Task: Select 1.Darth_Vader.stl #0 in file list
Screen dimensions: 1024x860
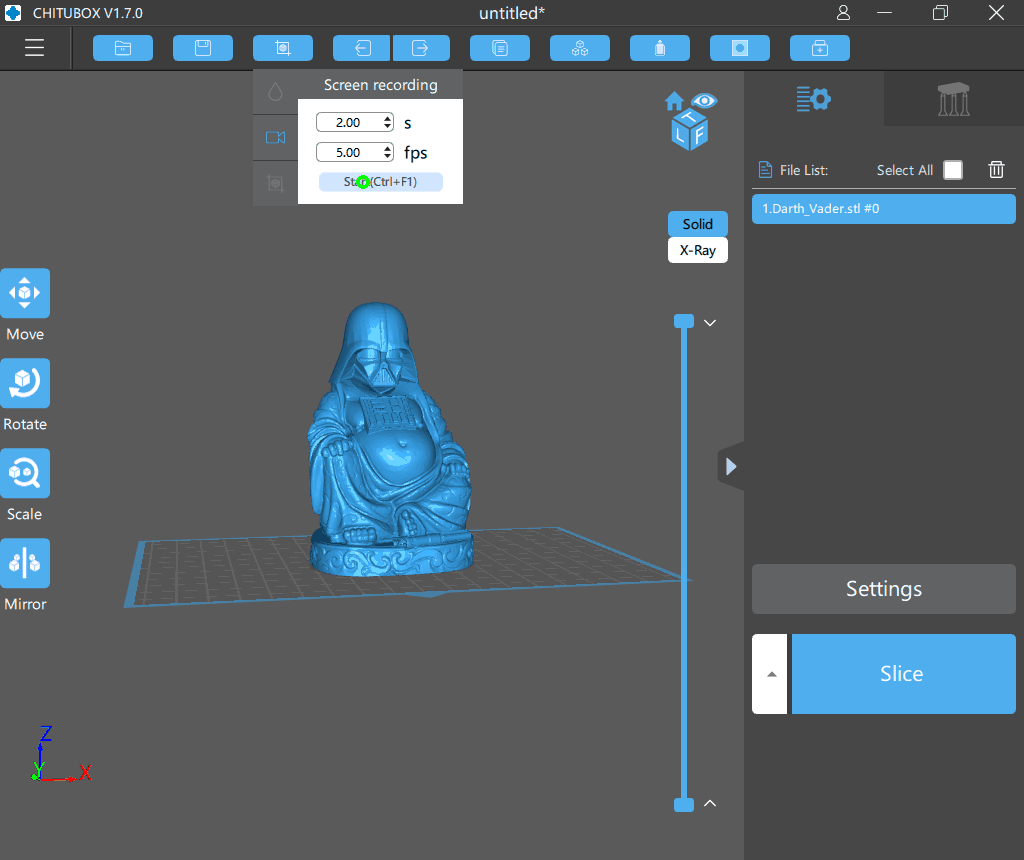Action: [x=884, y=209]
